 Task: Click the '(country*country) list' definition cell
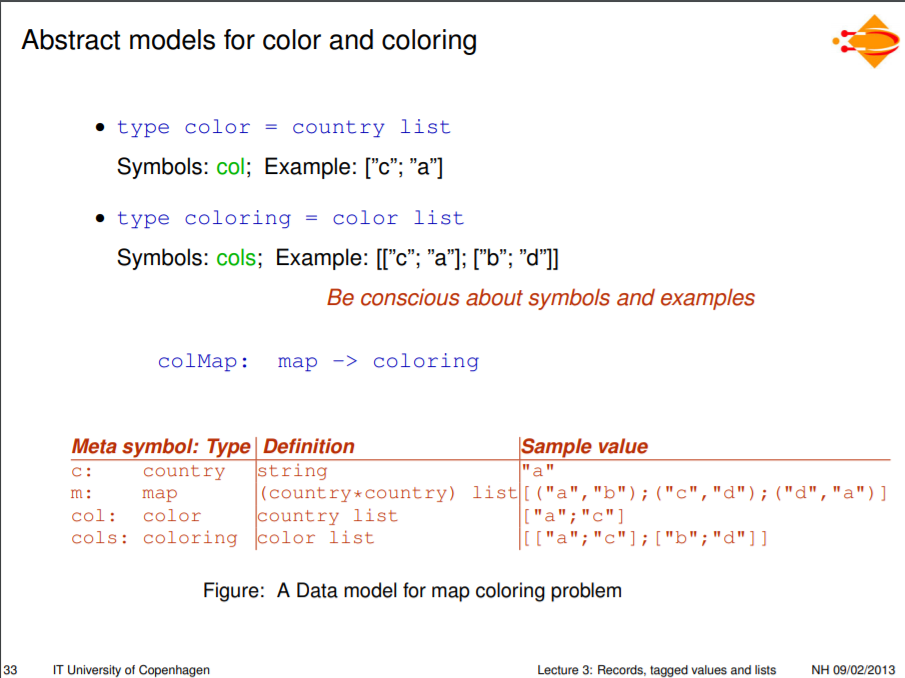click(387, 493)
